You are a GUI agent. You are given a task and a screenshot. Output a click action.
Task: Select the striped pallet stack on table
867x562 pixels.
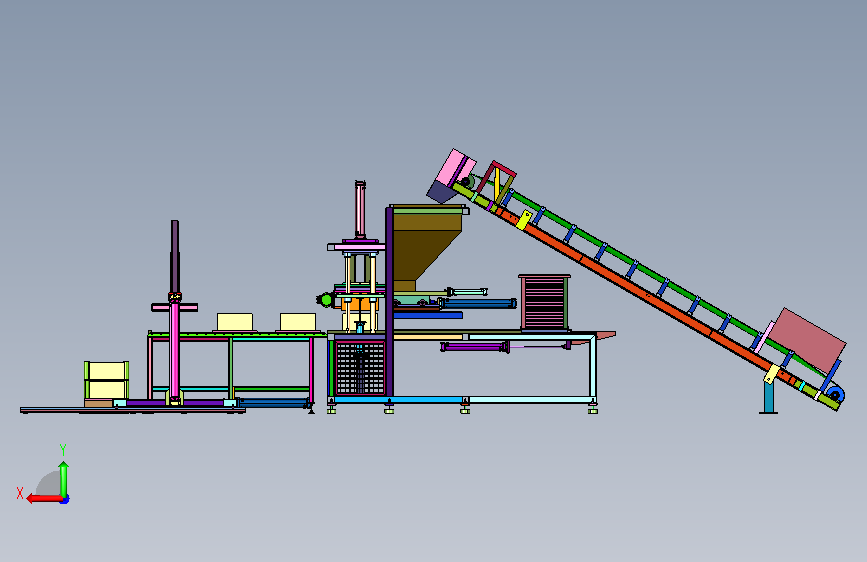tap(545, 302)
